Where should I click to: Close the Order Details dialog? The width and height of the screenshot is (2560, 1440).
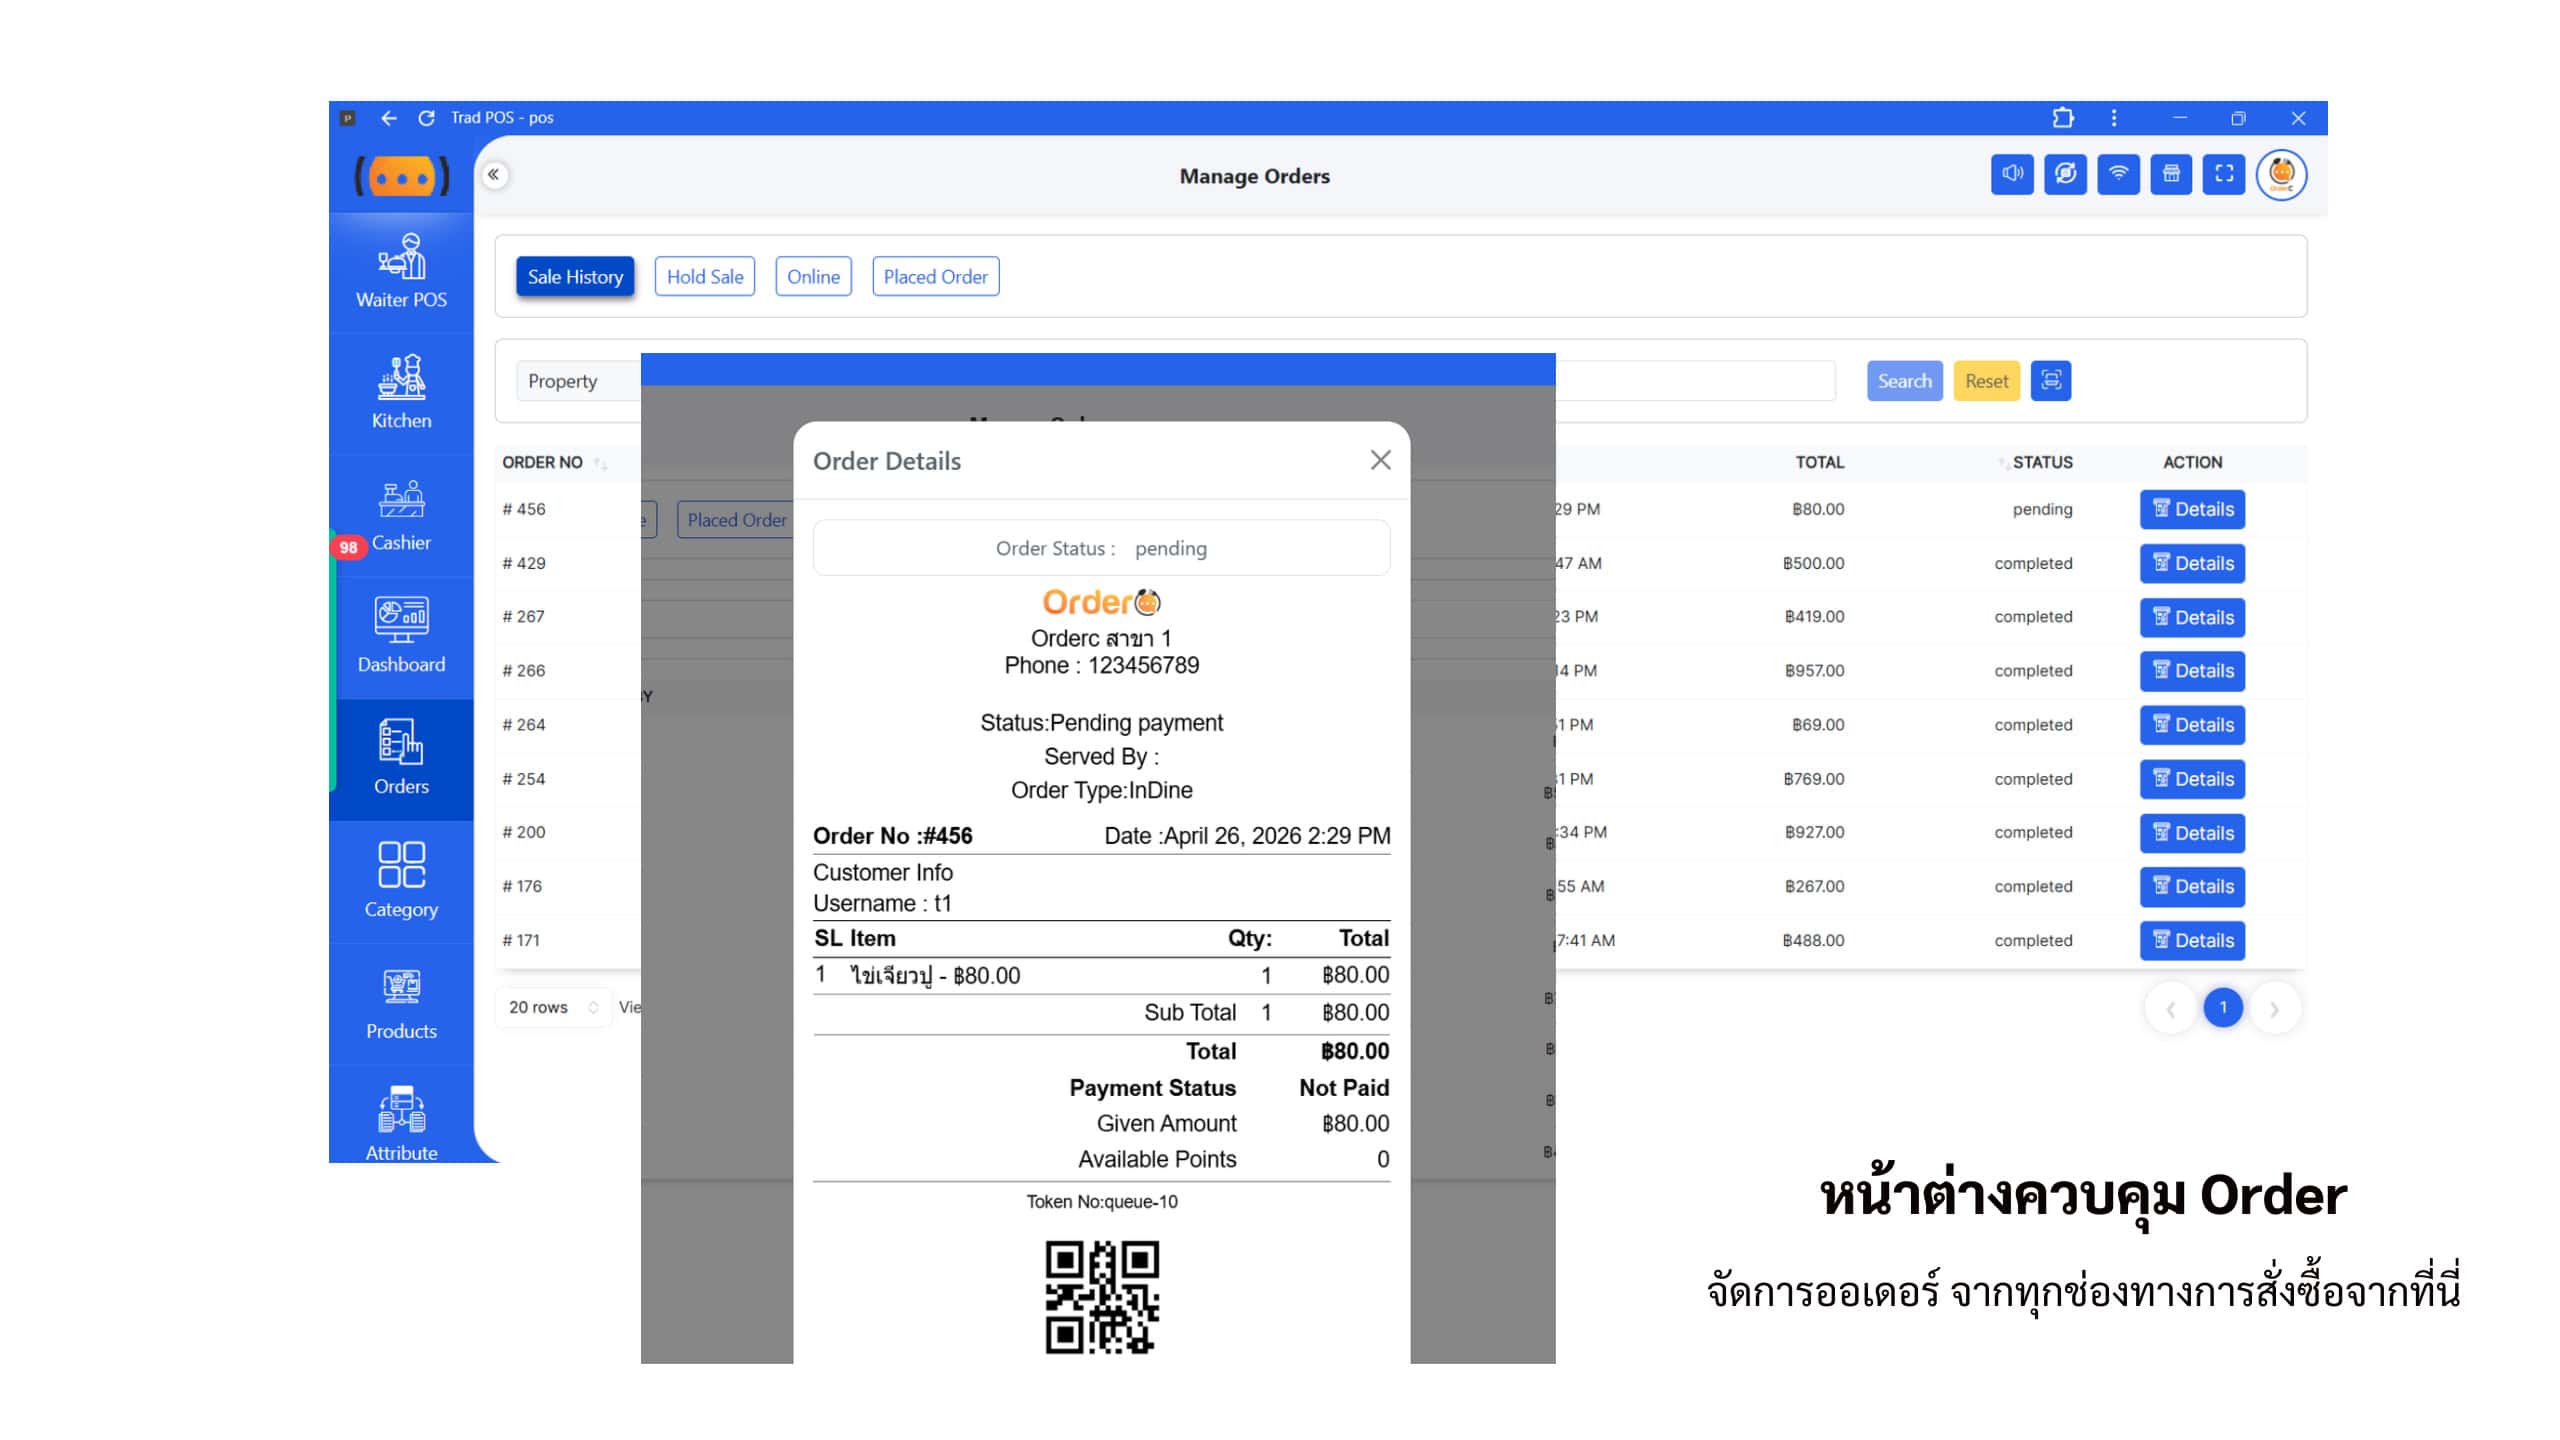point(1381,460)
